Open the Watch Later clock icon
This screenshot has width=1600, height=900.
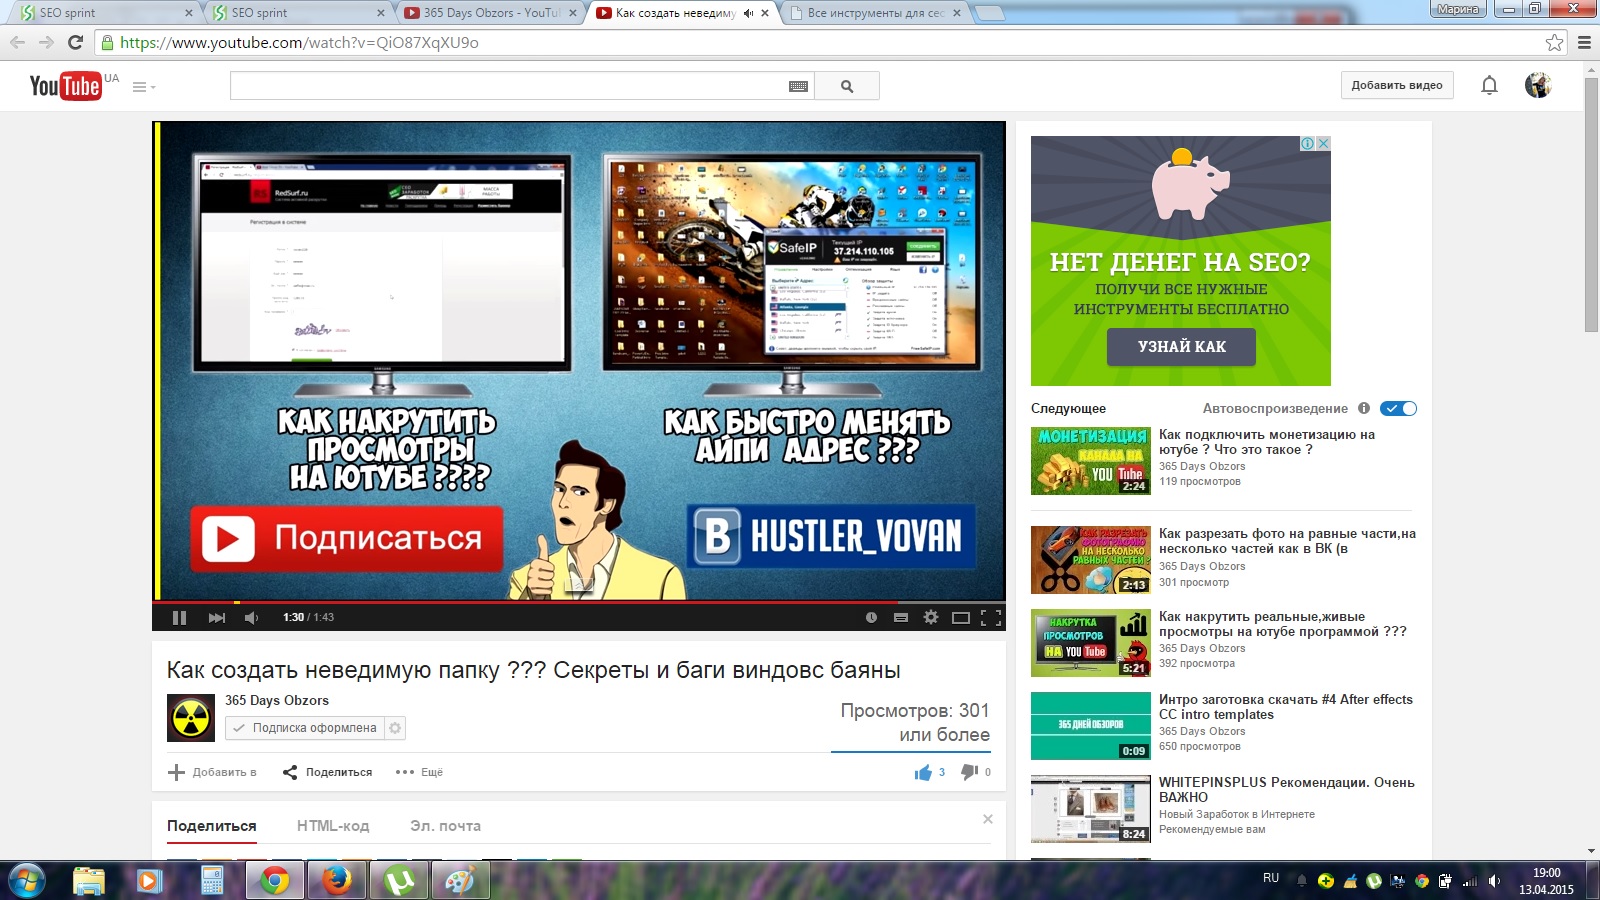coord(871,618)
